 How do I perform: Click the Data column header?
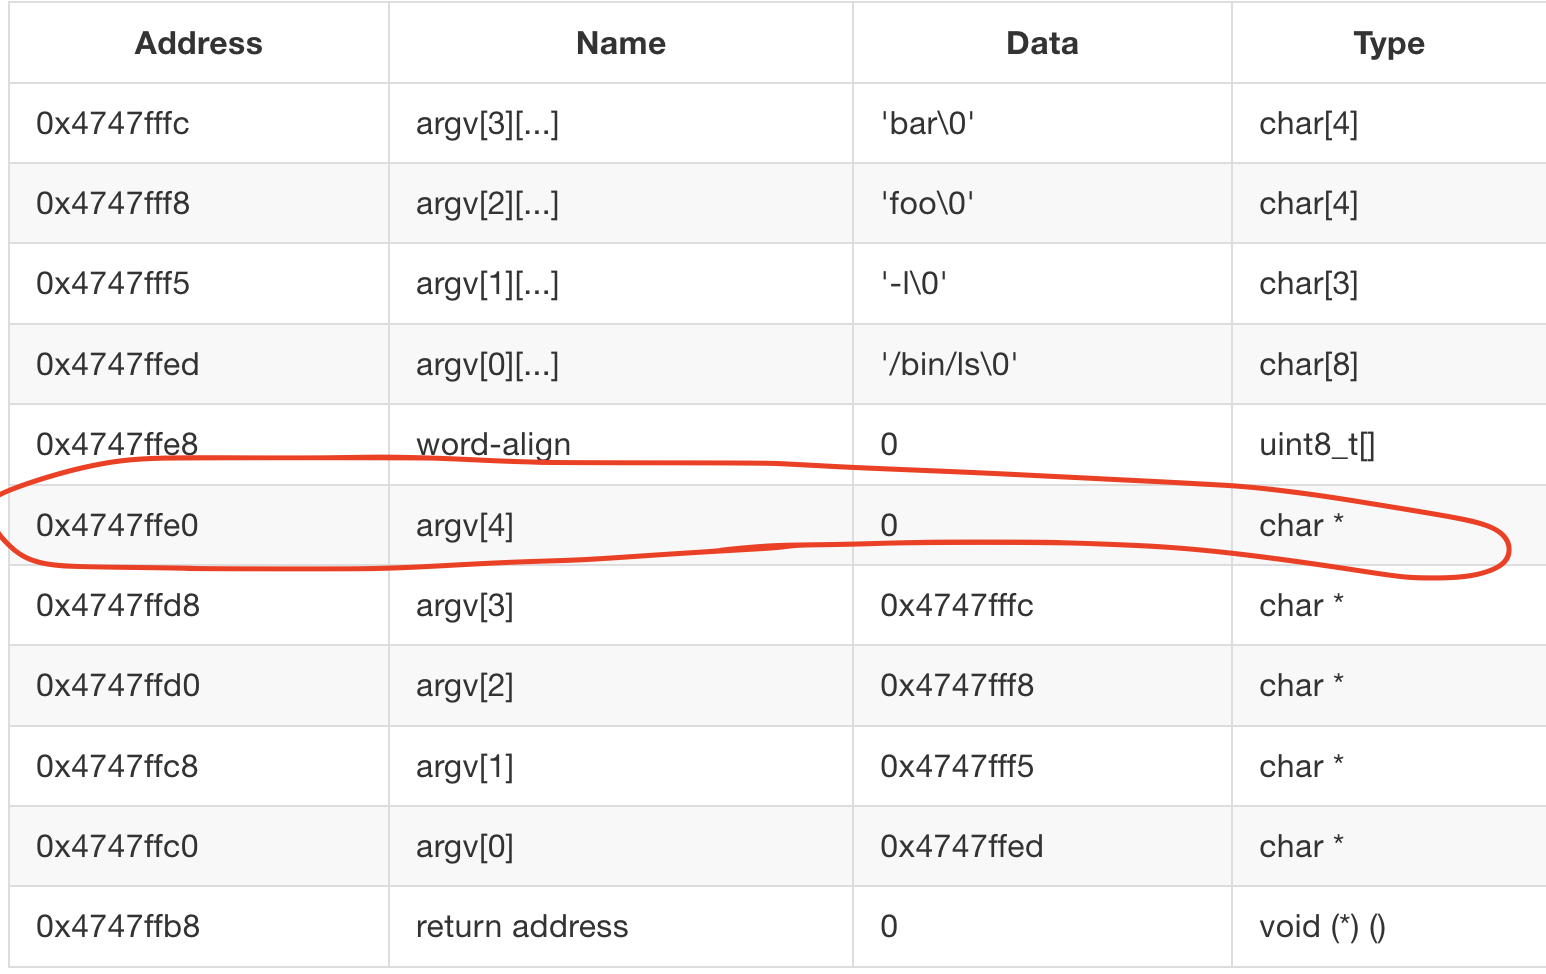1042,43
